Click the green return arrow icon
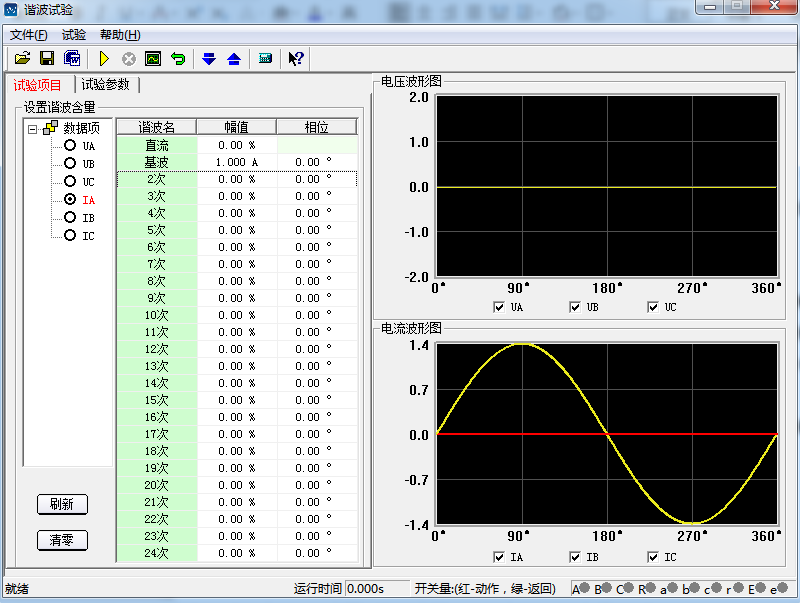The height and width of the screenshot is (603, 800). 178,58
